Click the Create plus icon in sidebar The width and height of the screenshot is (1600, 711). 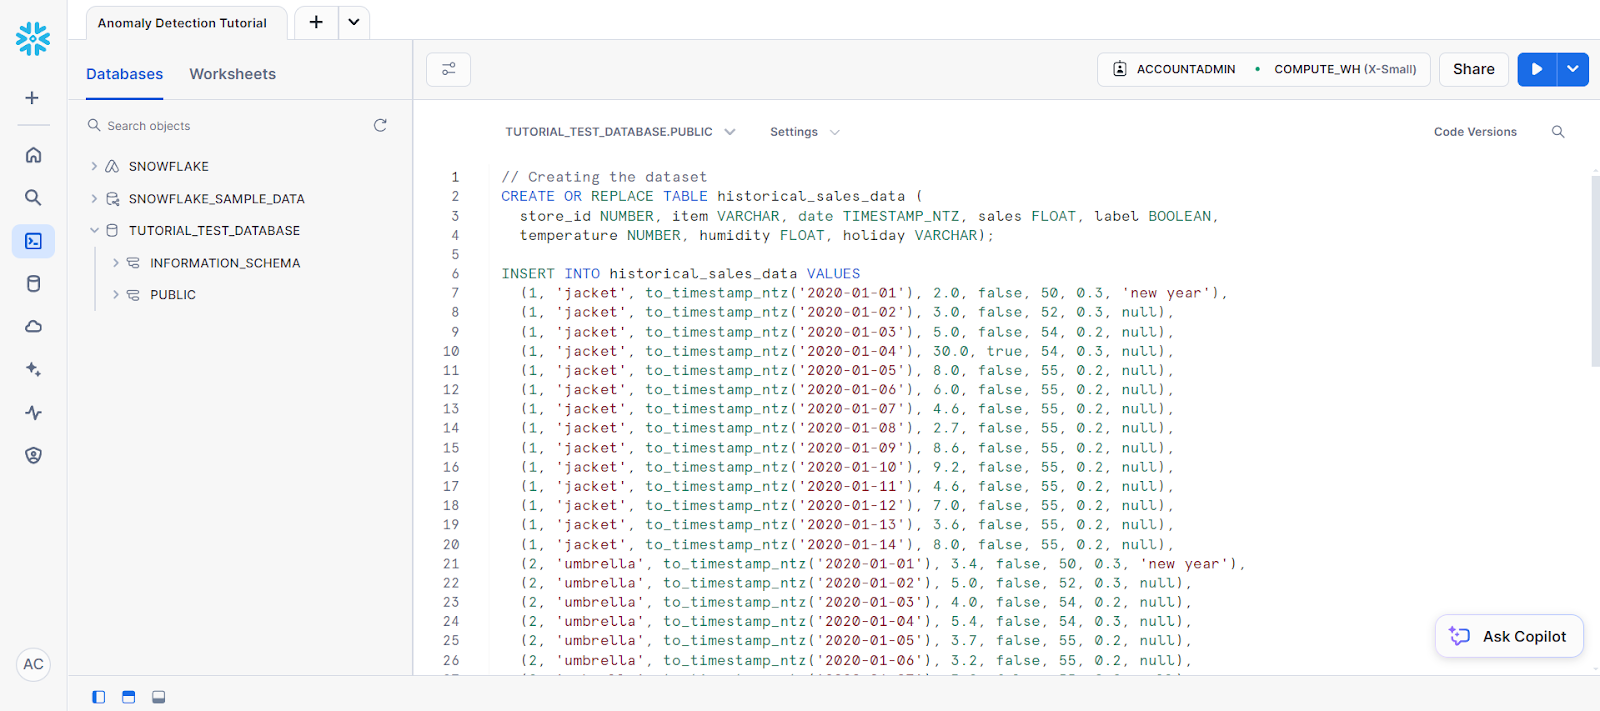32,98
